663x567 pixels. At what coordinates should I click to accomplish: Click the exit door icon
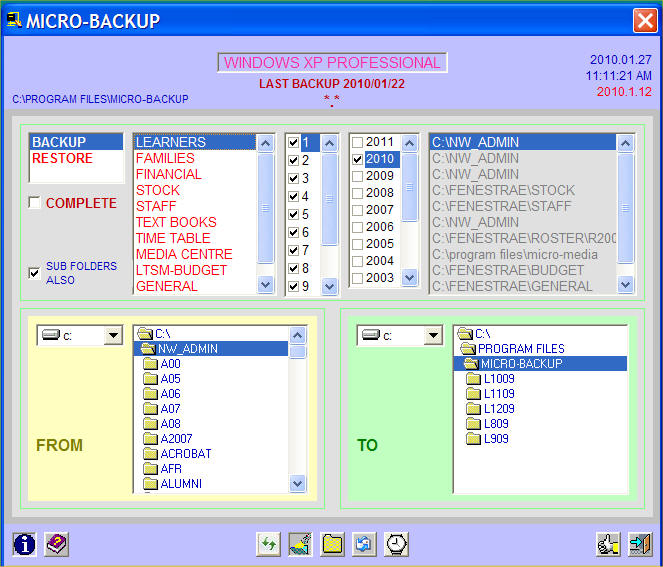[x=640, y=544]
